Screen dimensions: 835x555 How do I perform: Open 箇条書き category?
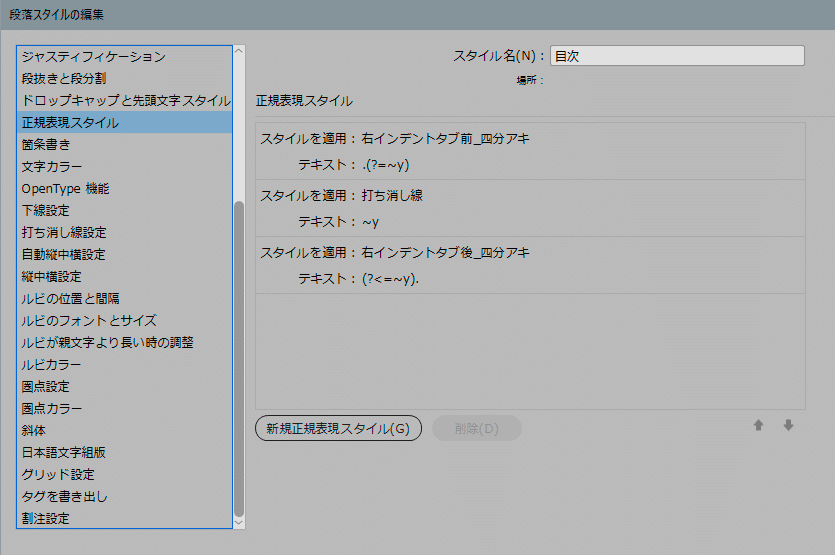(124, 144)
